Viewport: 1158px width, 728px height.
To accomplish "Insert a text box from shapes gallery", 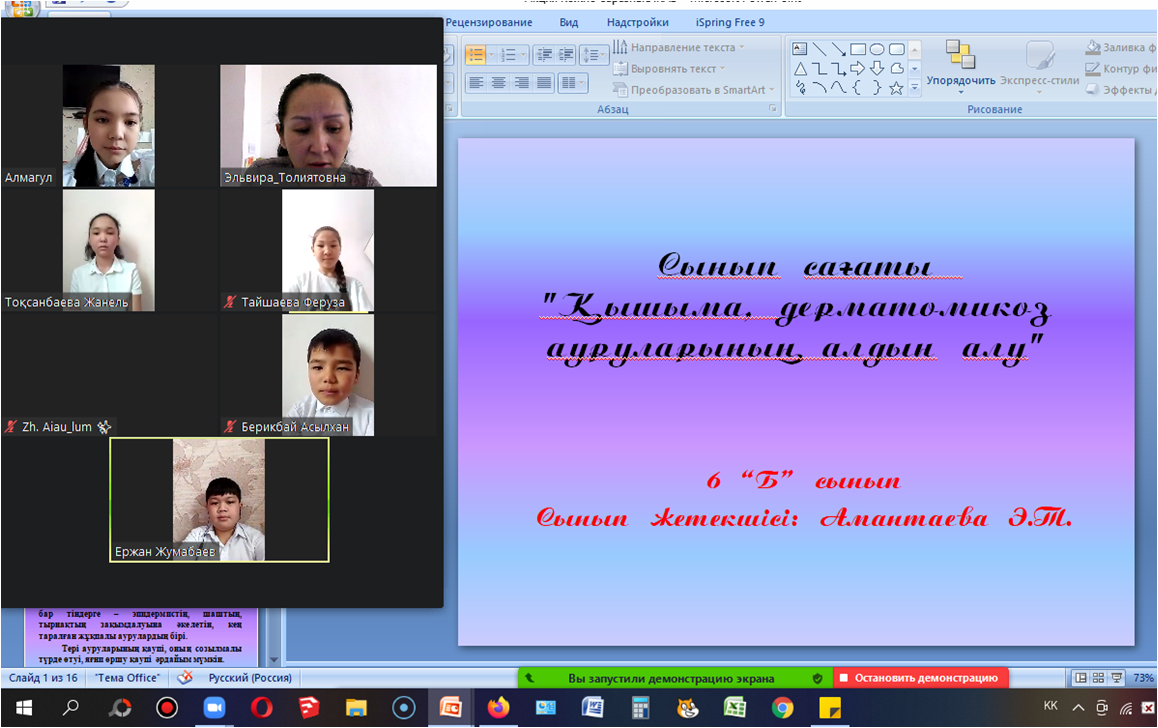I will point(800,48).
